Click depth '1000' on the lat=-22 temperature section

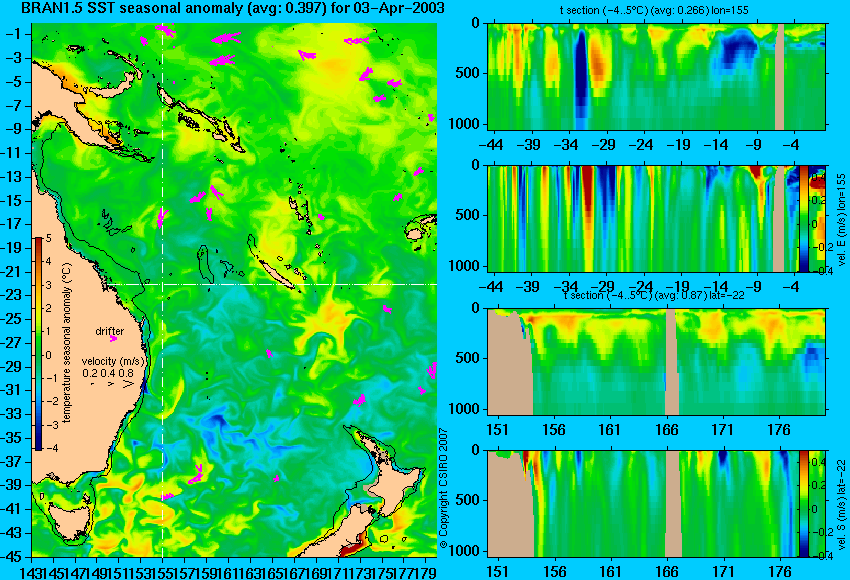[465, 409]
